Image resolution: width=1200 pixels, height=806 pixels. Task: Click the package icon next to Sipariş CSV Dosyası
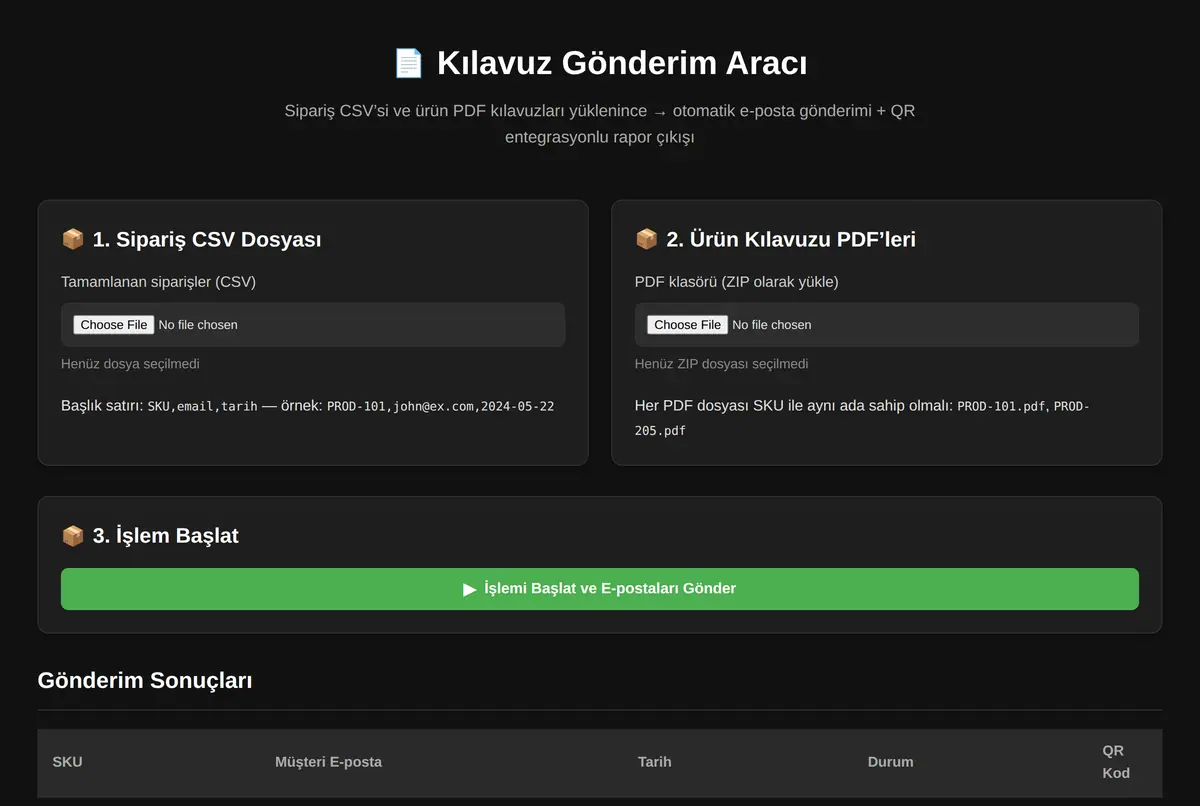click(x=73, y=239)
